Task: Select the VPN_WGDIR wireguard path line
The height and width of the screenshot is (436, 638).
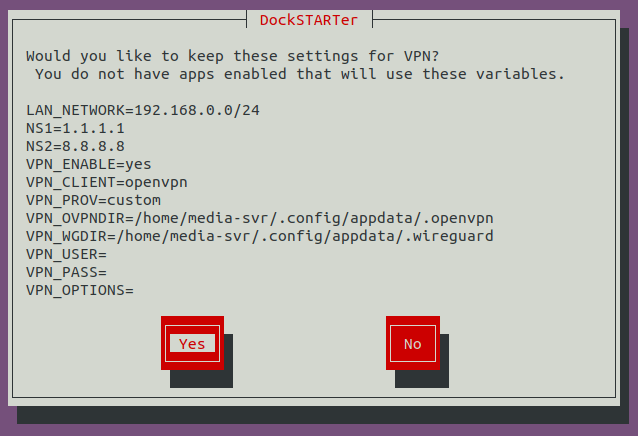Action: [260, 236]
